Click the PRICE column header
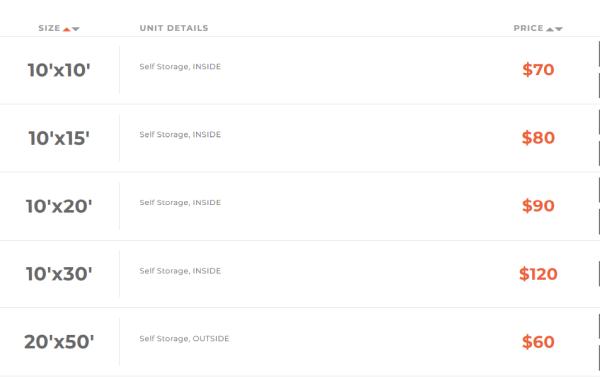This screenshot has width=600, height=377. 528,28
